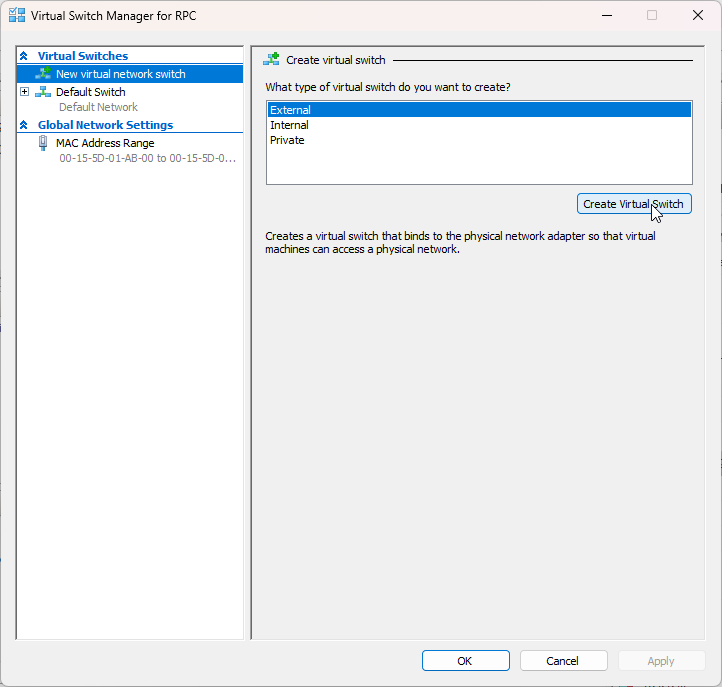Choose Private switch type

[479, 140]
